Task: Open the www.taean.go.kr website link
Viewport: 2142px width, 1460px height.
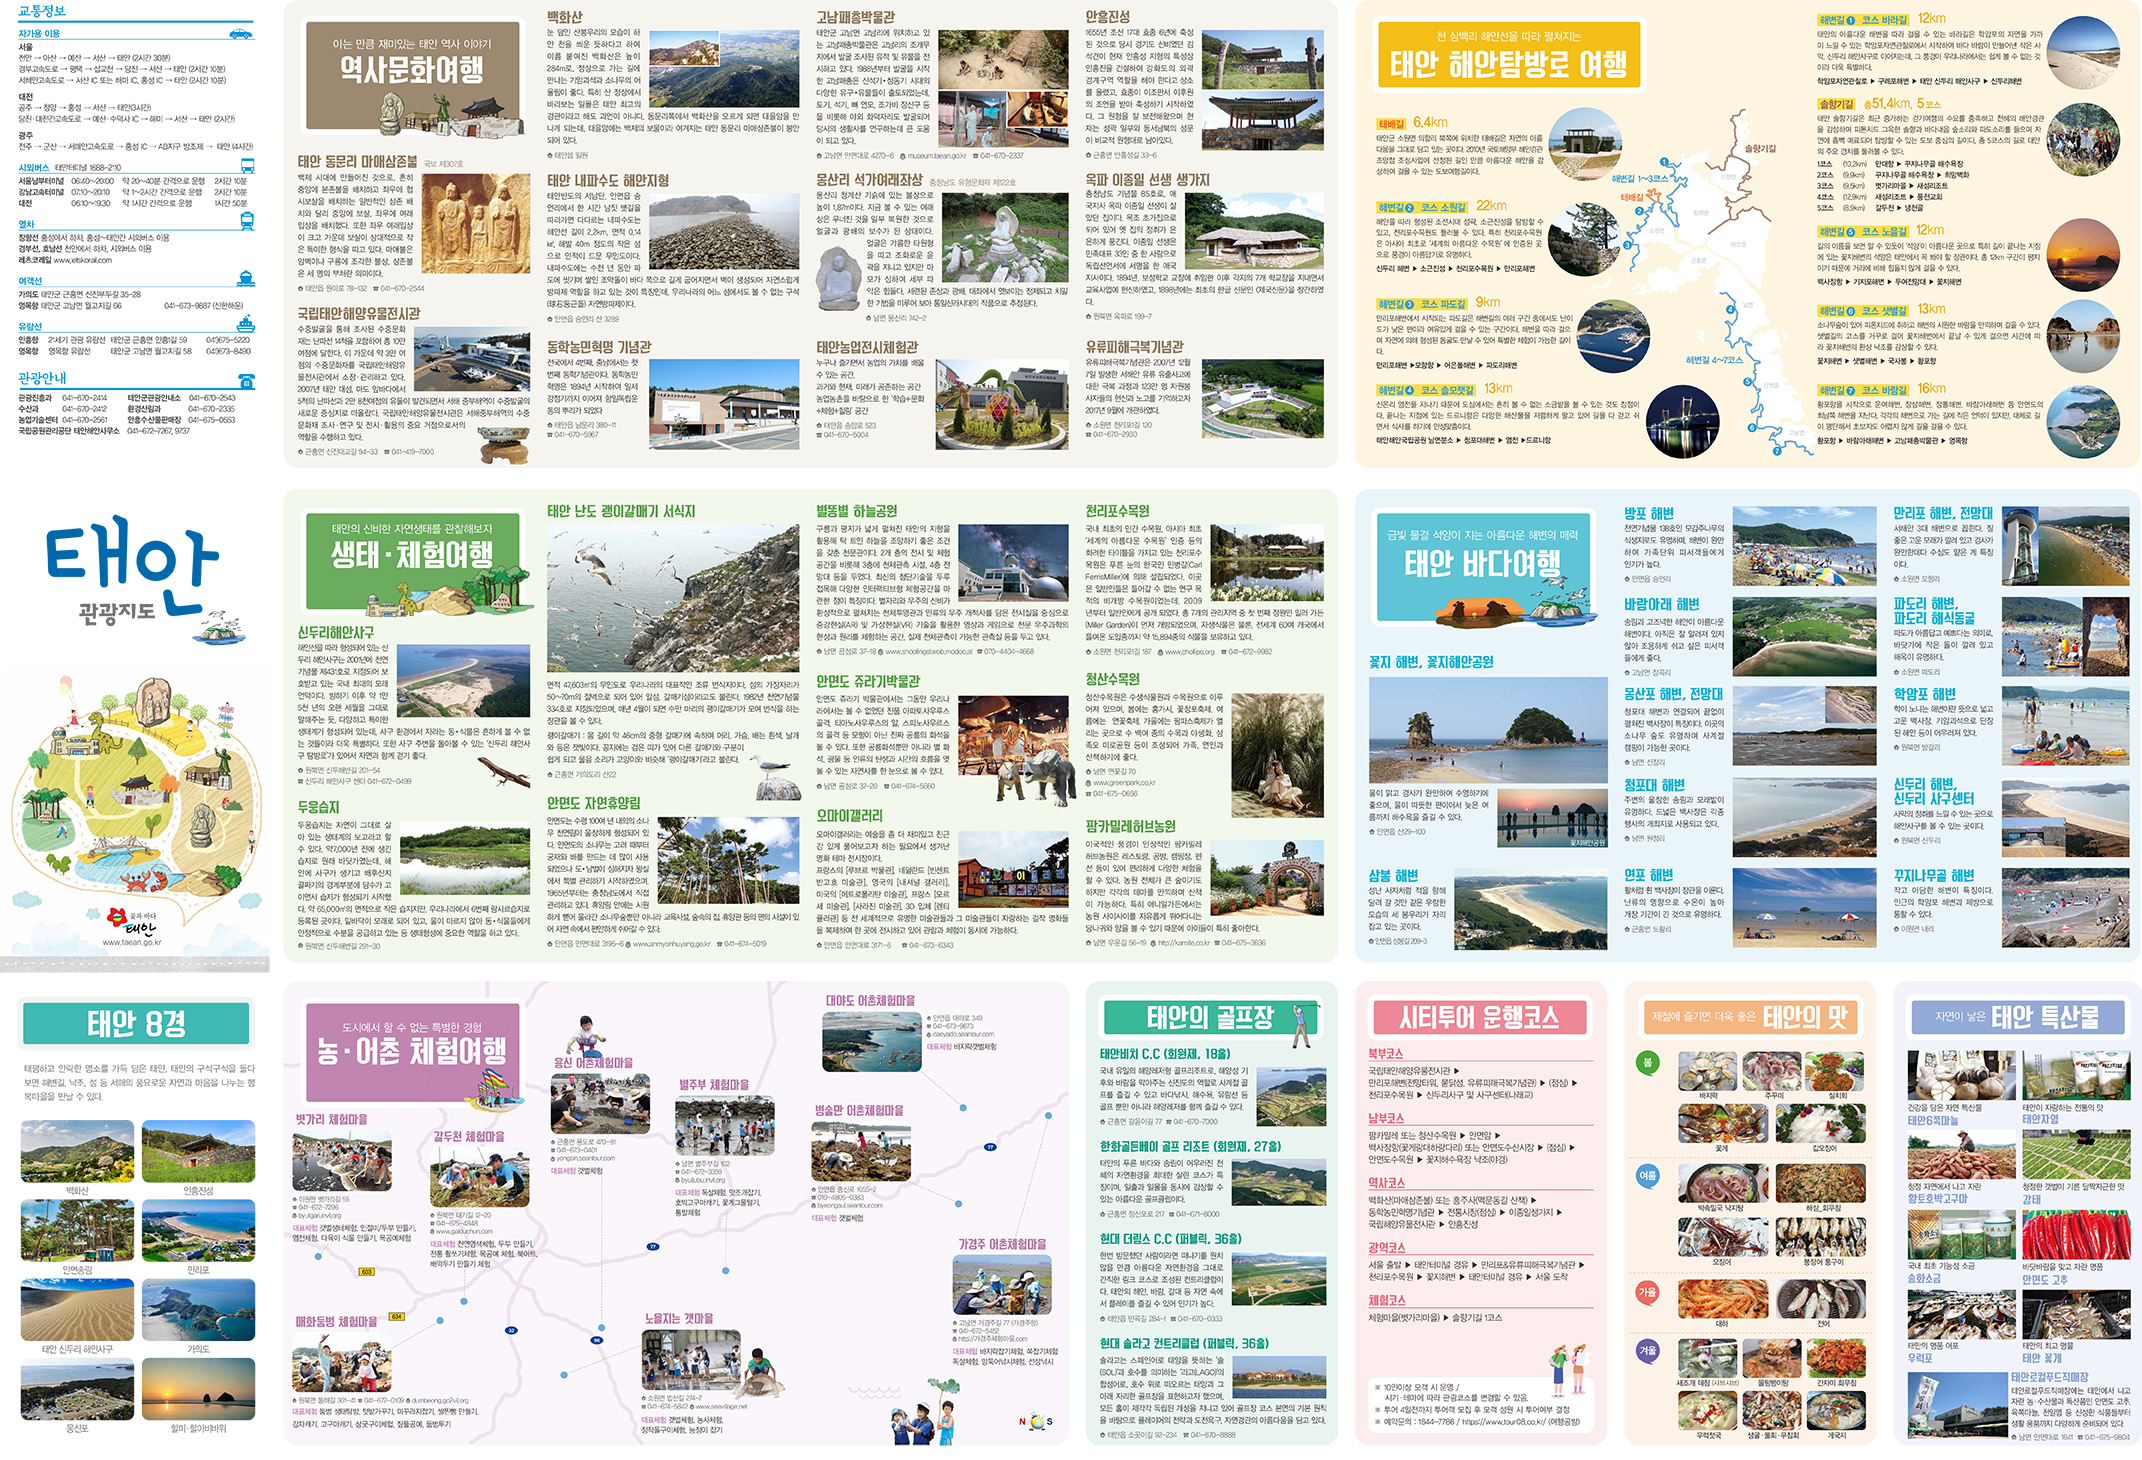Action: click(x=131, y=943)
